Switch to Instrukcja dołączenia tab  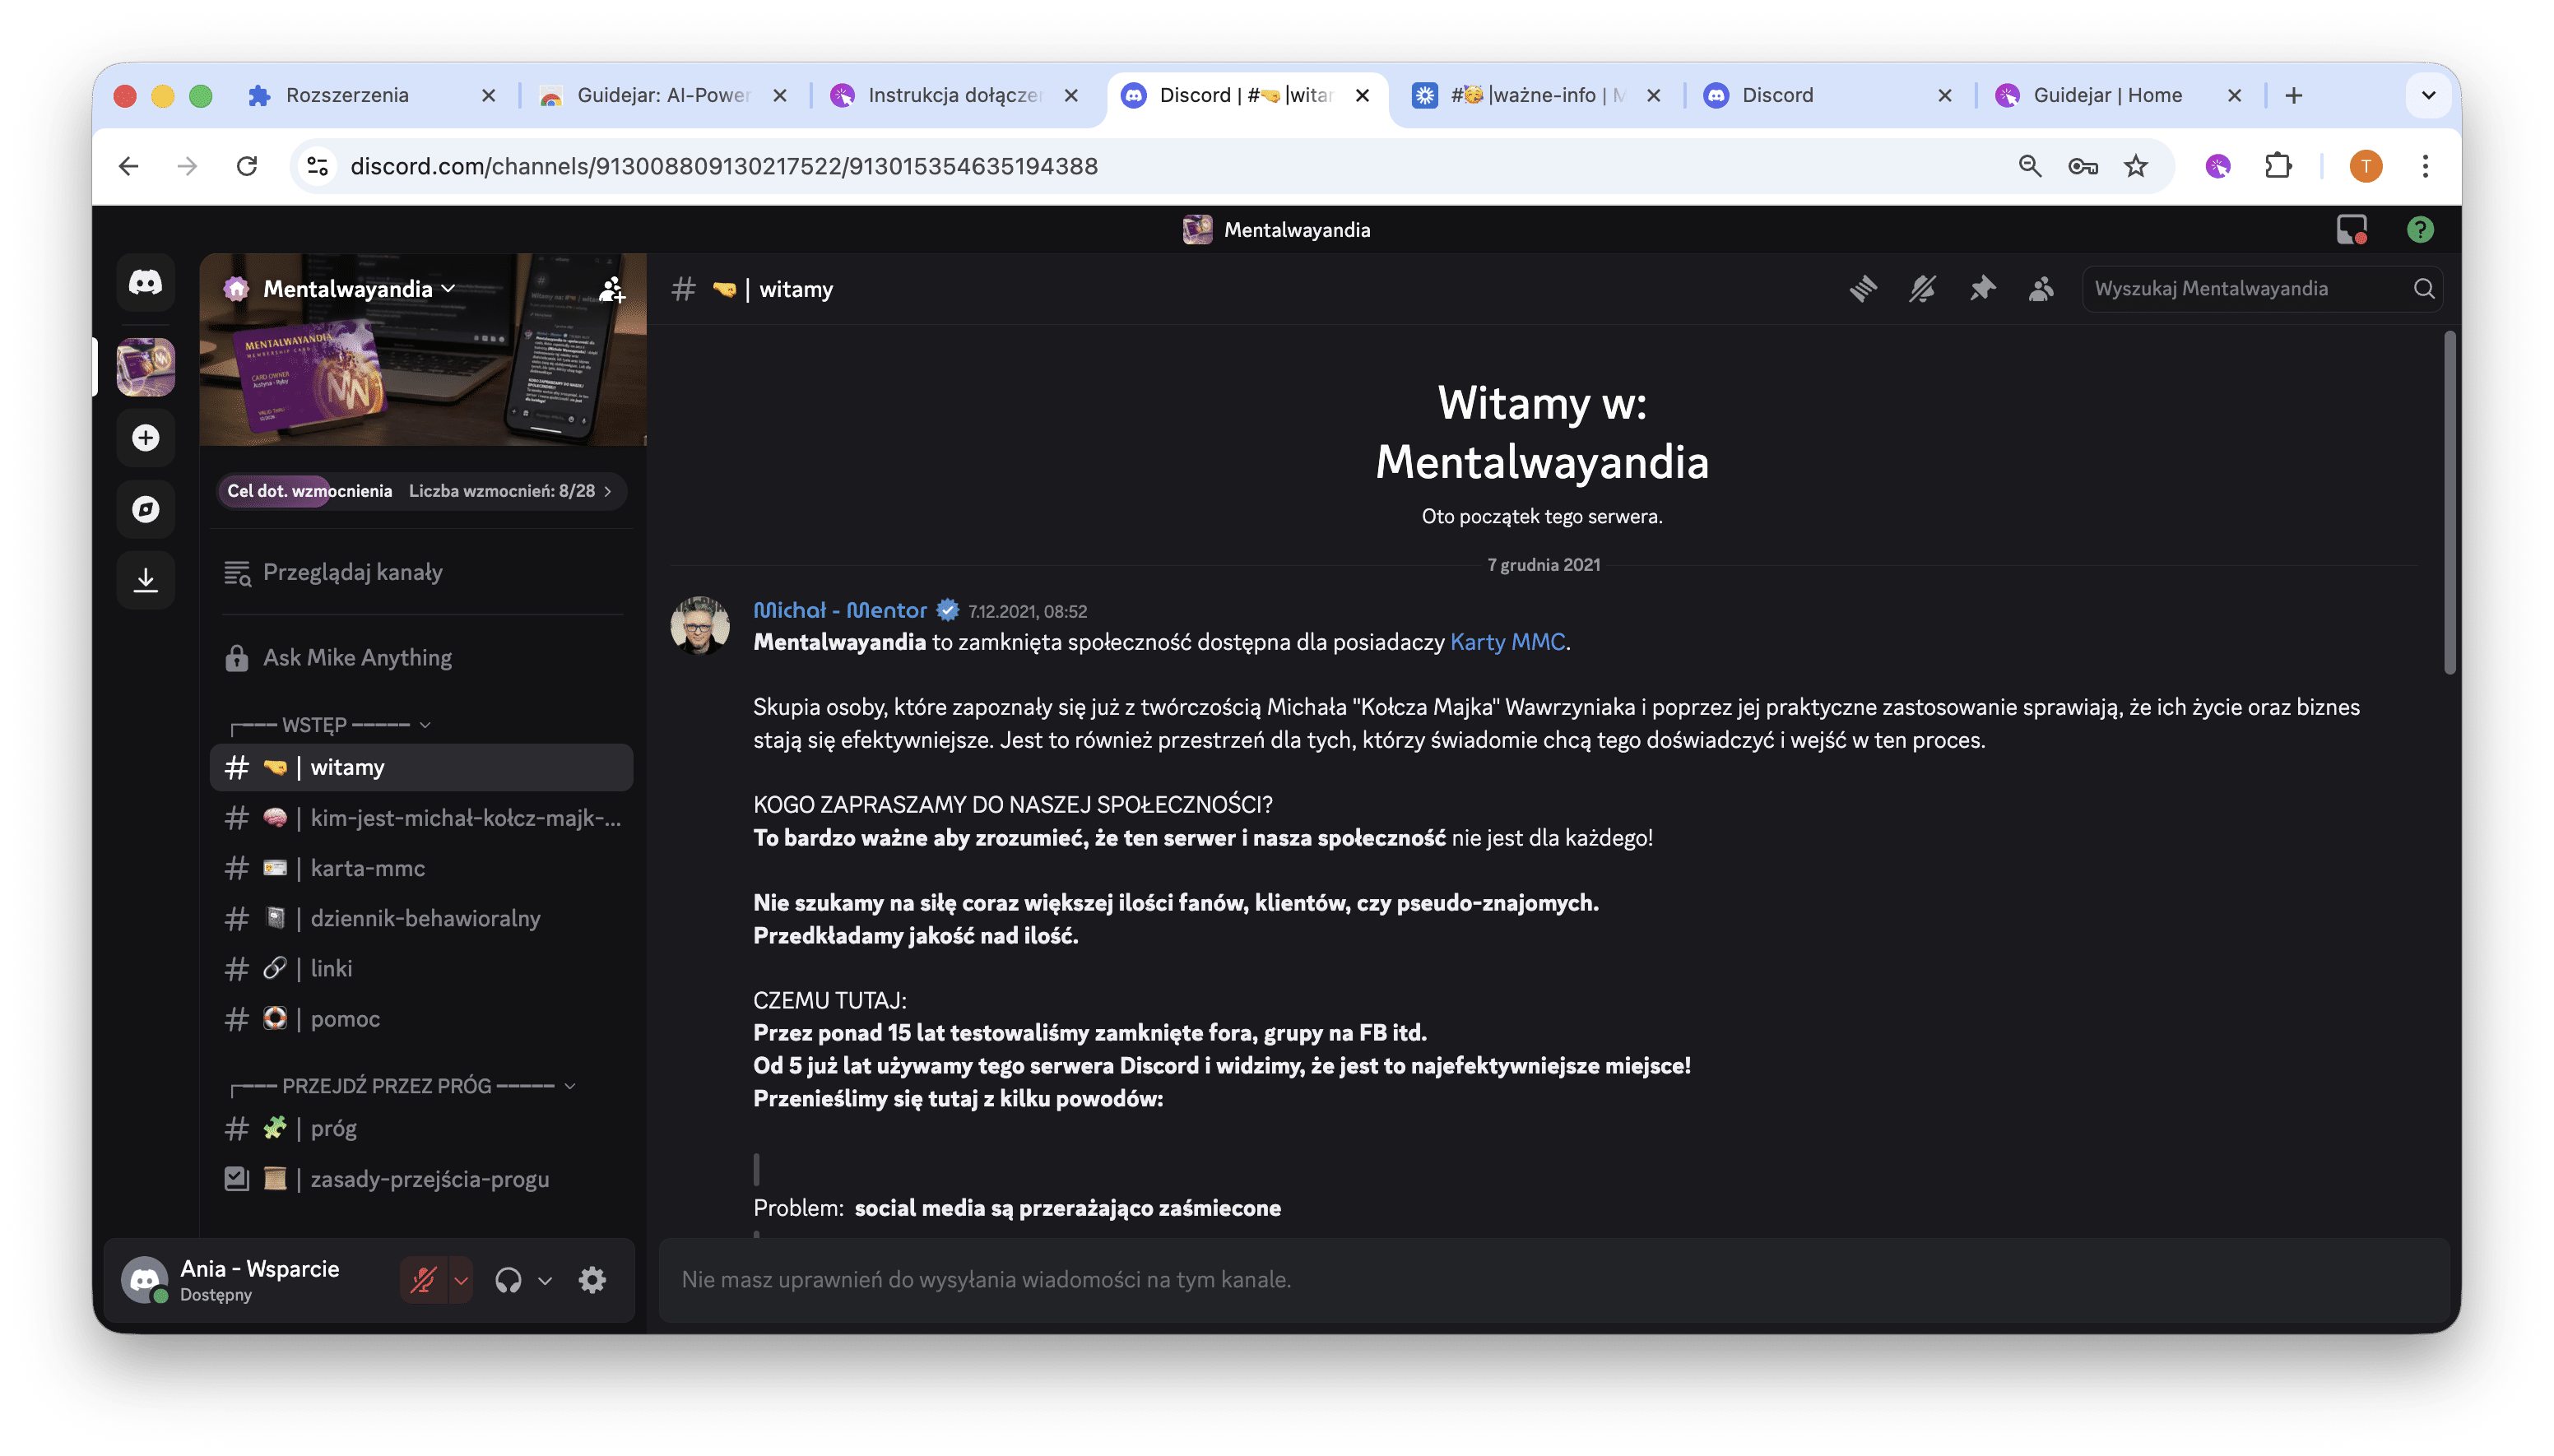tap(954, 95)
